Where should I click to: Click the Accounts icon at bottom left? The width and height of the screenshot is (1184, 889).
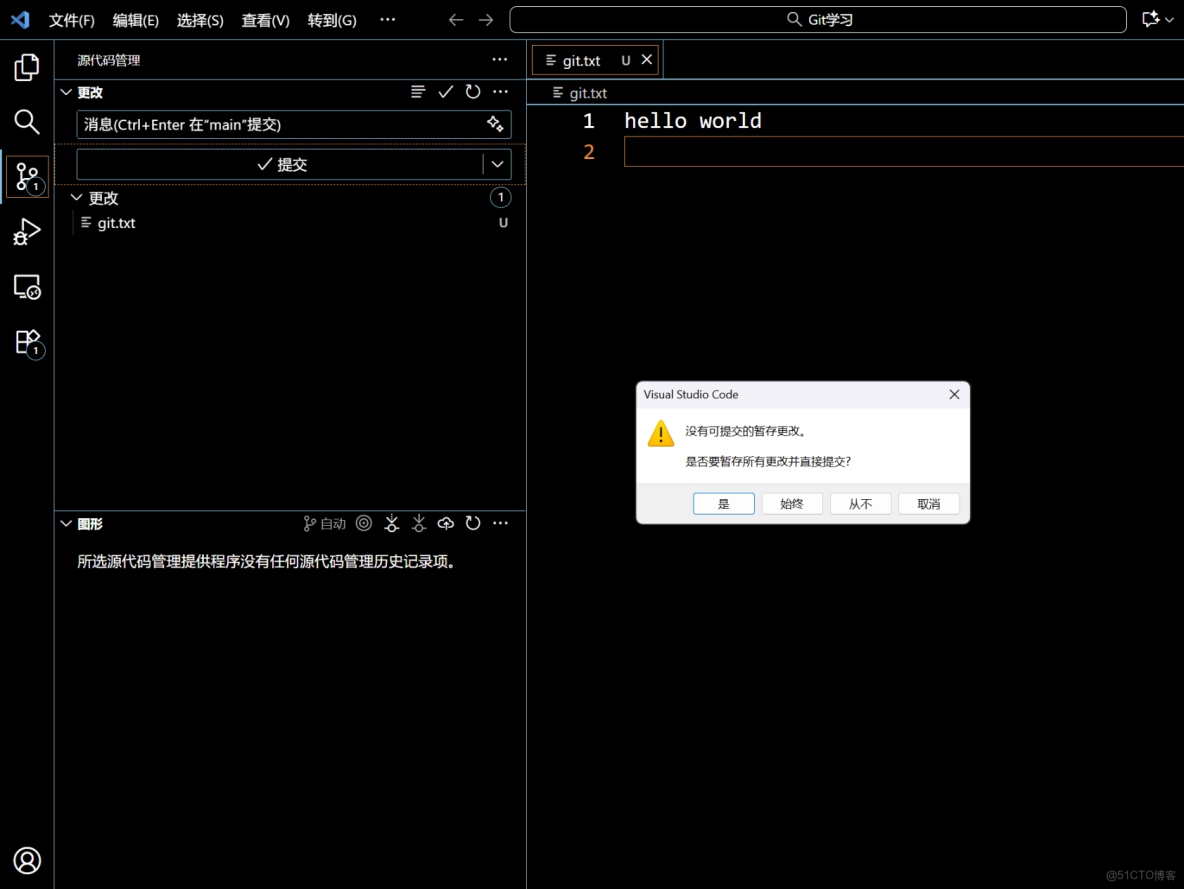(26, 860)
